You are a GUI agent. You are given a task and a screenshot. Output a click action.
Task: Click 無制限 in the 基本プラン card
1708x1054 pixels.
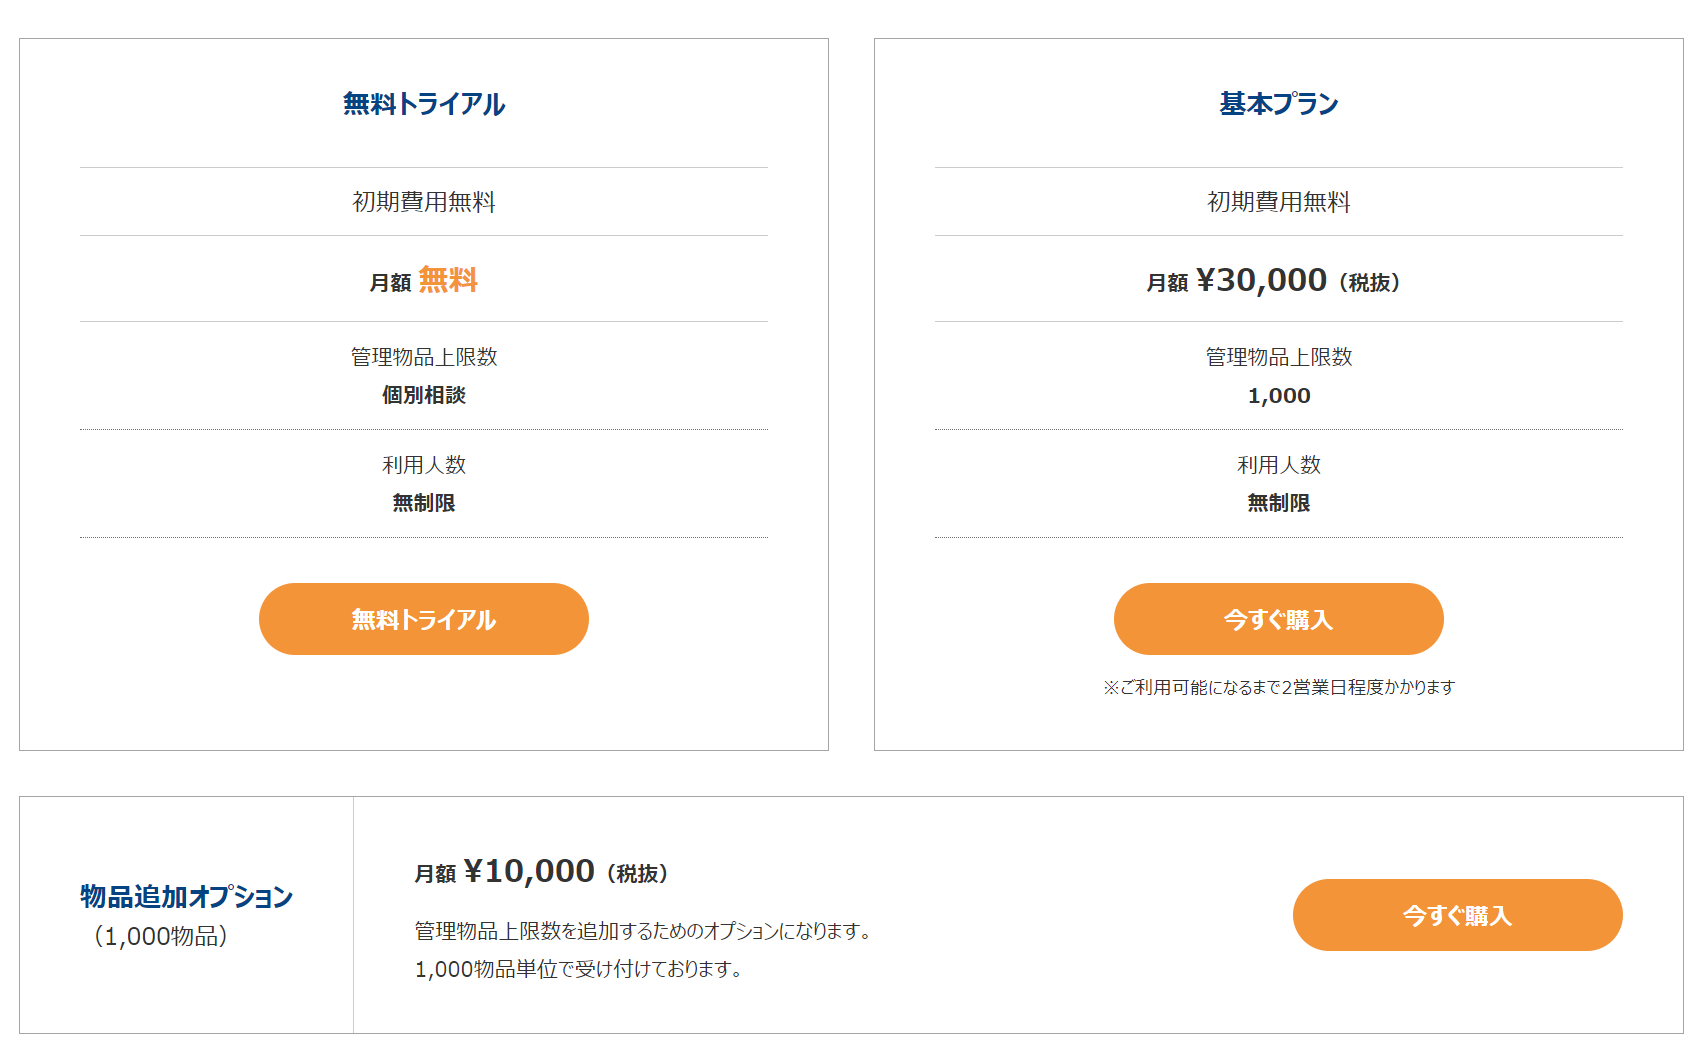1278,503
